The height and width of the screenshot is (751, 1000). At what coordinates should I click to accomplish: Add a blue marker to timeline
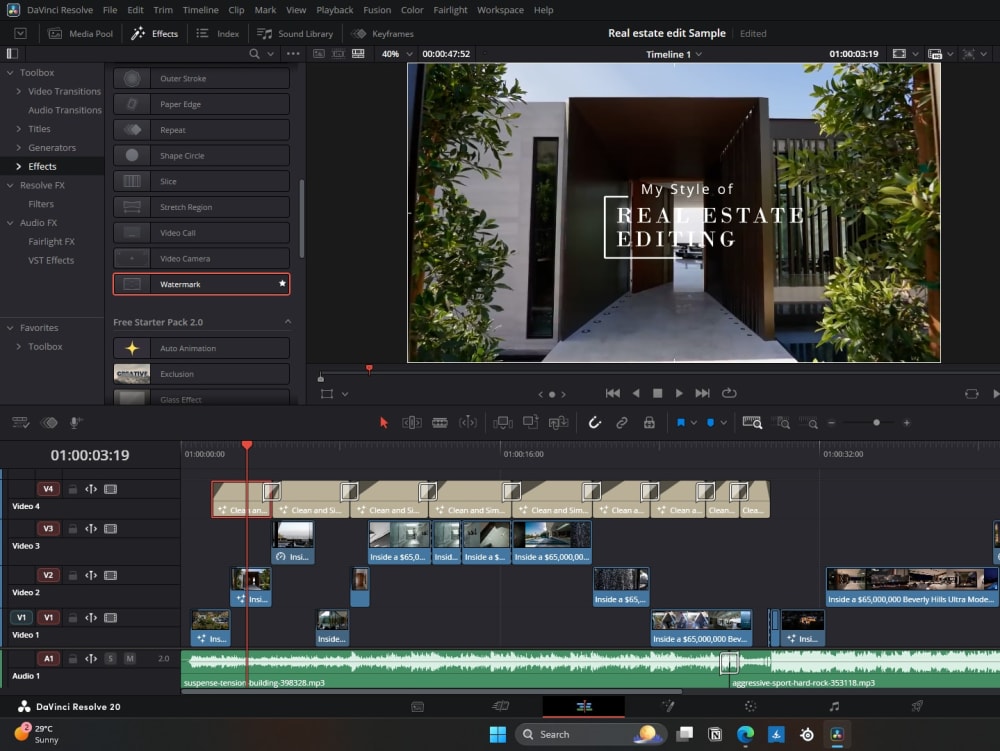point(710,423)
